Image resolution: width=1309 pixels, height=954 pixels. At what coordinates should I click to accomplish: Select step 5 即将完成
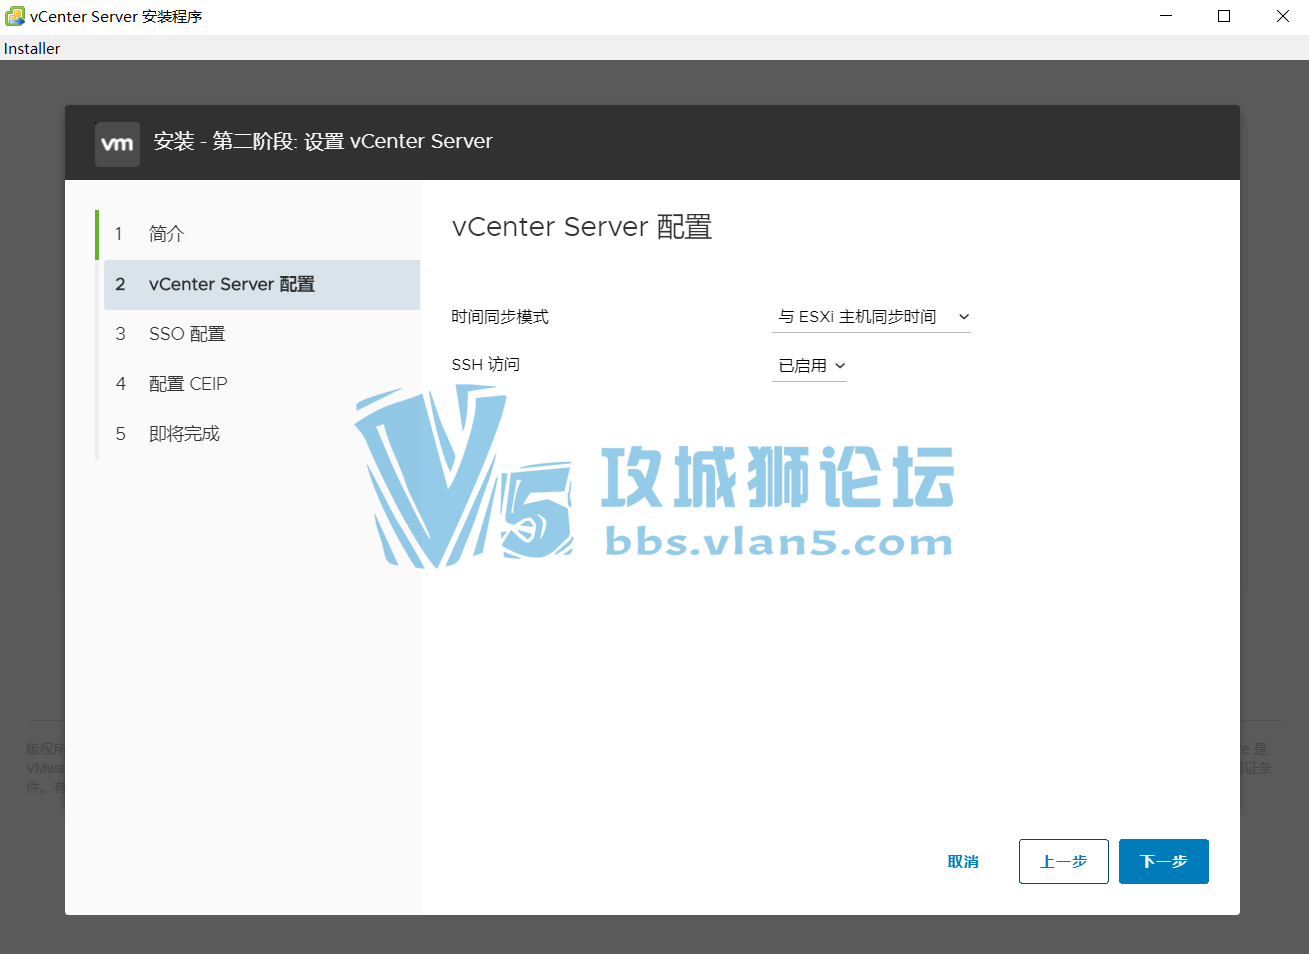183,433
